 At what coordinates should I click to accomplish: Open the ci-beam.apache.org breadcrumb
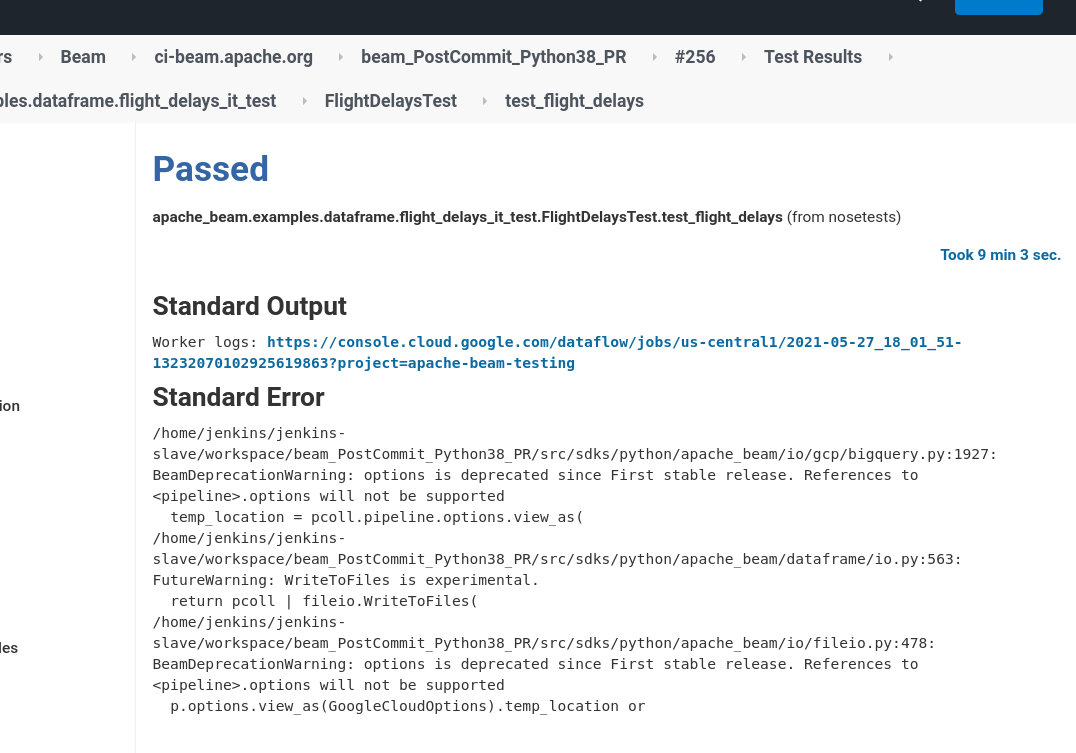click(233, 57)
